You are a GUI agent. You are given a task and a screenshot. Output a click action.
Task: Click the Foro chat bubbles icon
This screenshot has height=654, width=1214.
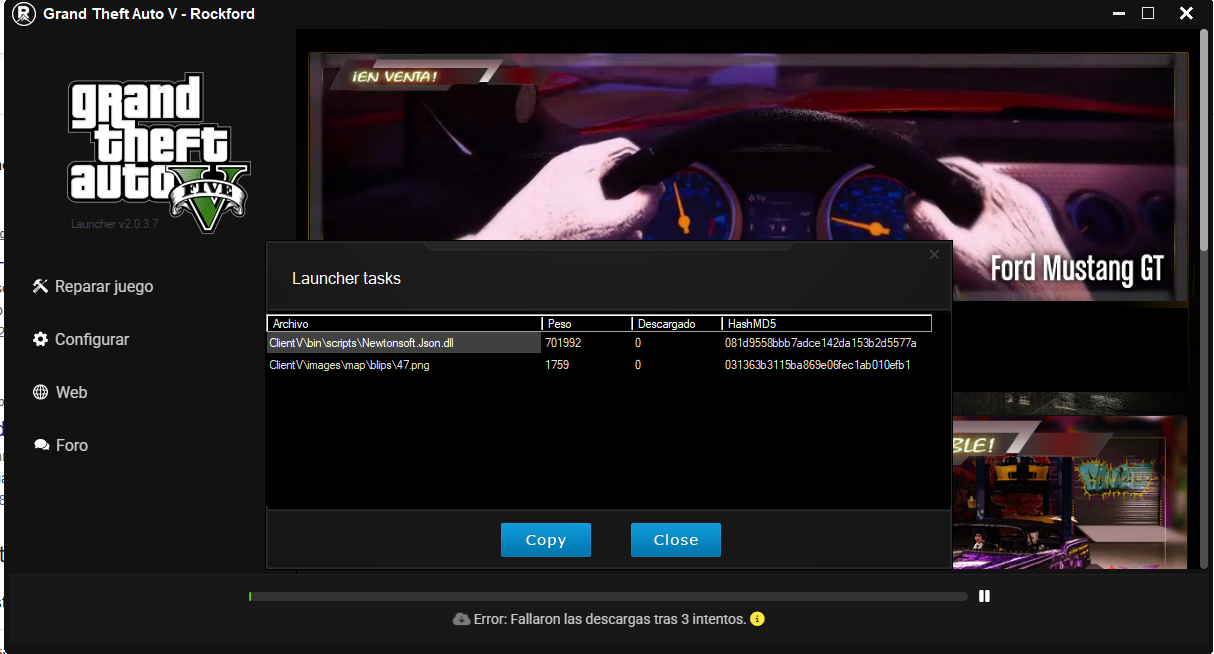[41, 445]
